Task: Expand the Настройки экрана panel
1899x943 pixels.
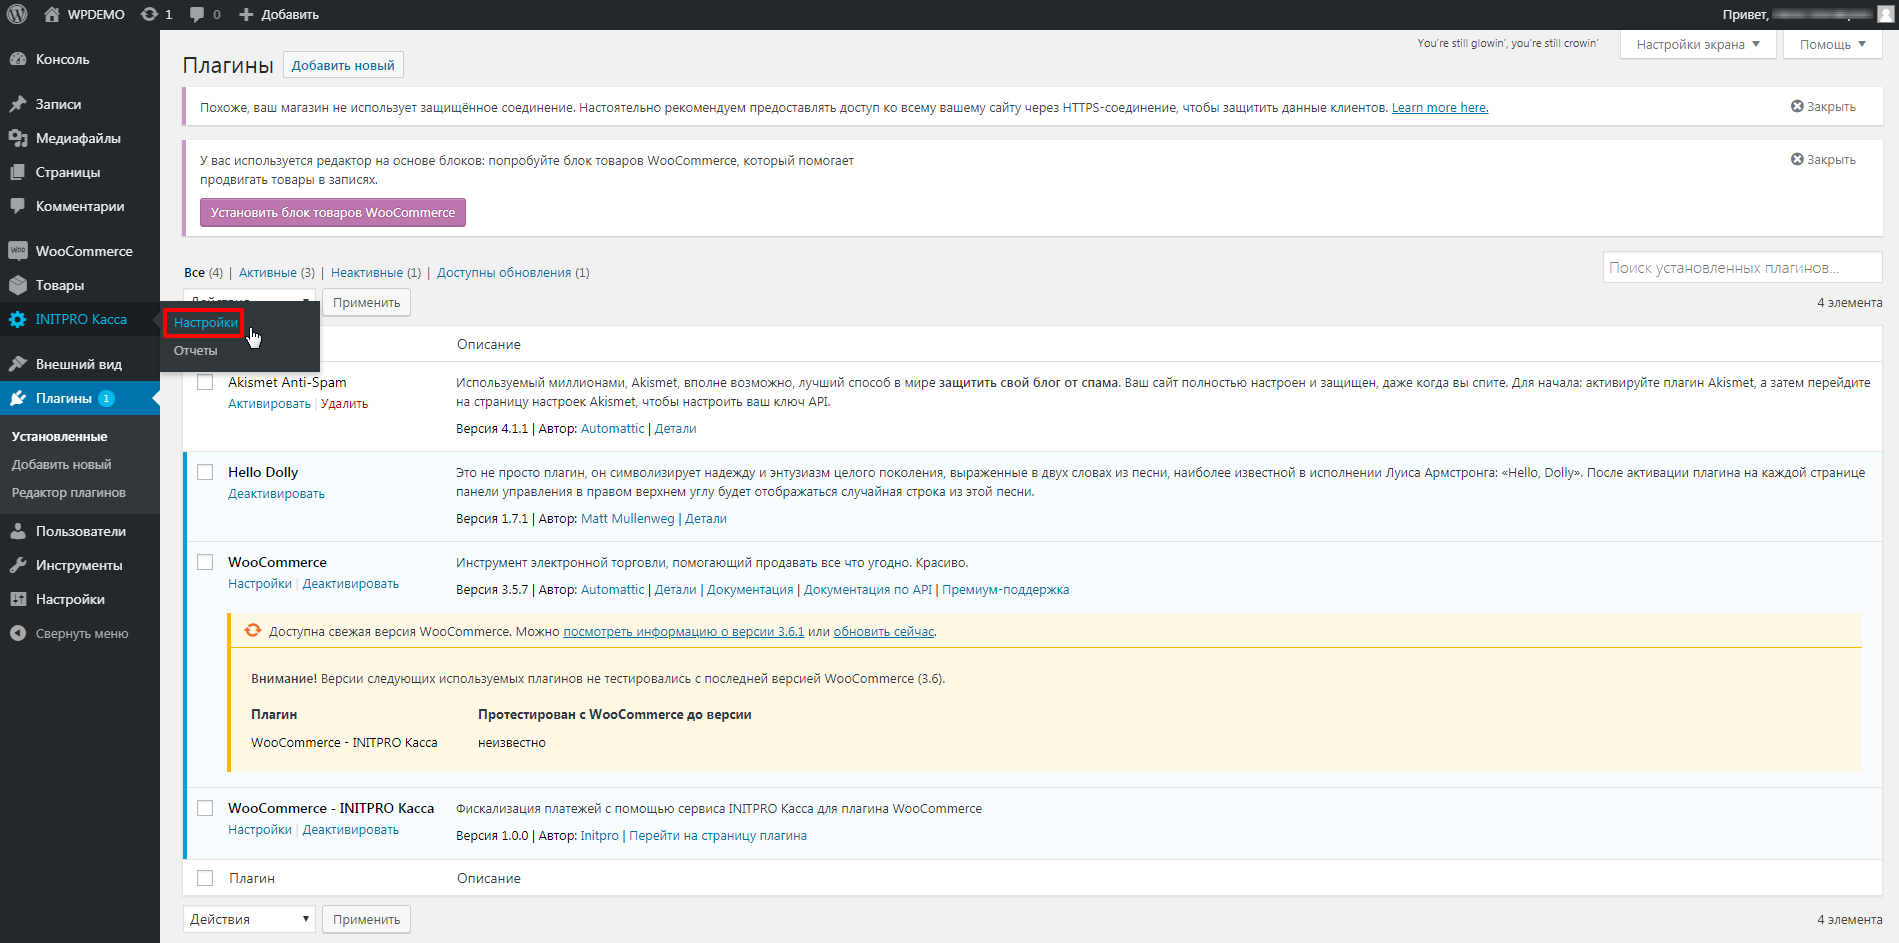Action: (x=1698, y=44)
